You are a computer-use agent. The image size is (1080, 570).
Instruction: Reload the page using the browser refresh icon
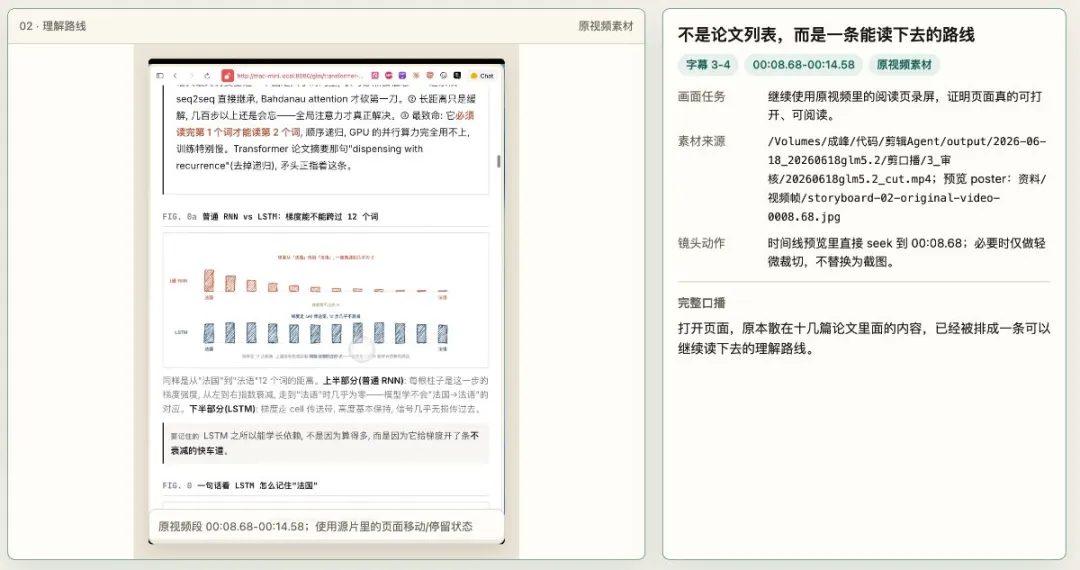click(207, 76)
